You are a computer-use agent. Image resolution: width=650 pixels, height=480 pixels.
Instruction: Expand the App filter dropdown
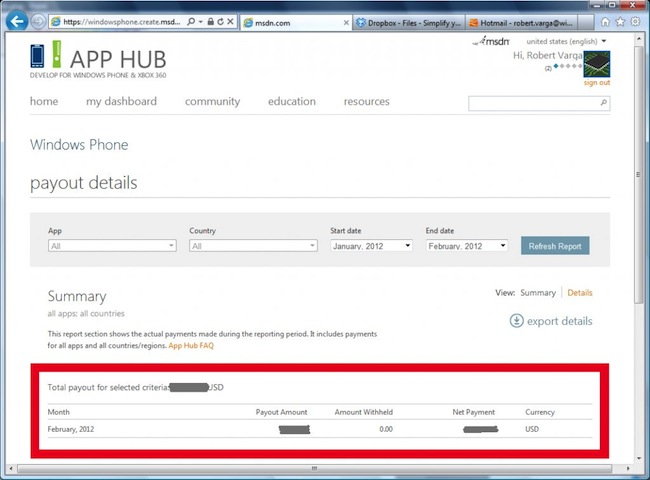tap(112, 246)
